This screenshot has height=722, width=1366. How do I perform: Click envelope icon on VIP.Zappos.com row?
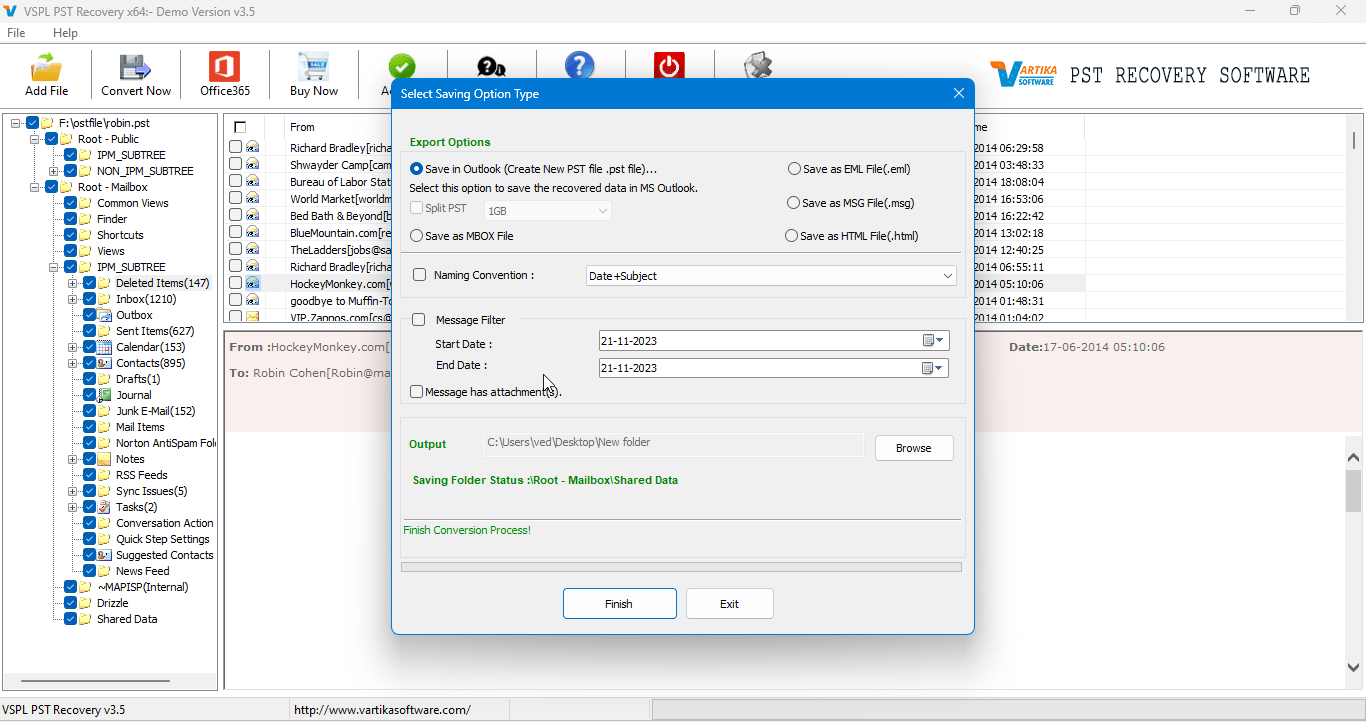(253, 317)
